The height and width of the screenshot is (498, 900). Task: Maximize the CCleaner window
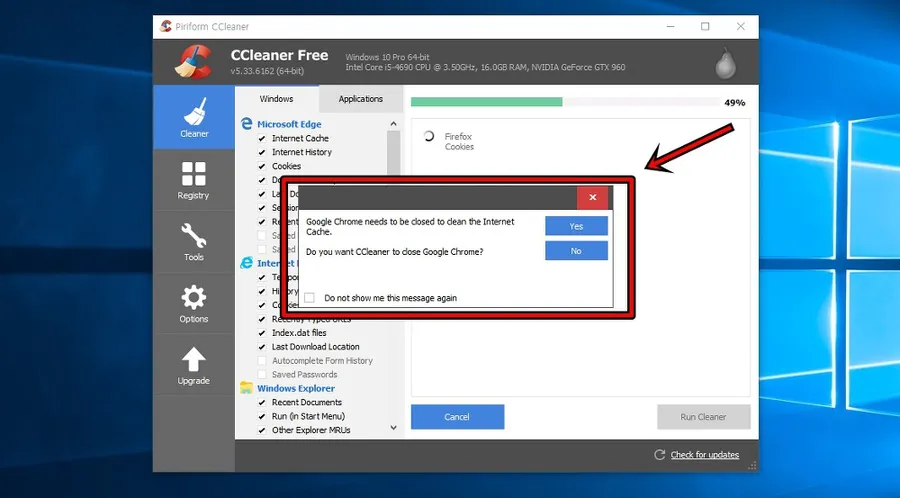(705, 26)
